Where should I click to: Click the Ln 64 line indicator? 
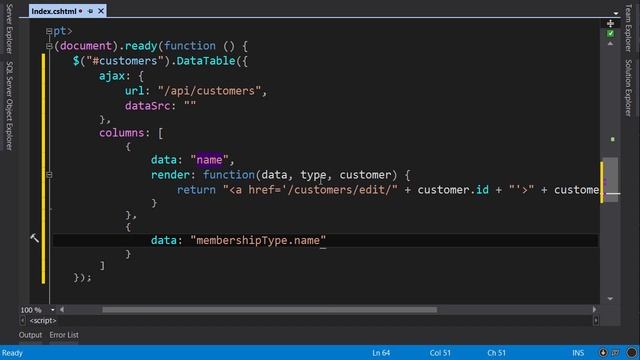381,353
